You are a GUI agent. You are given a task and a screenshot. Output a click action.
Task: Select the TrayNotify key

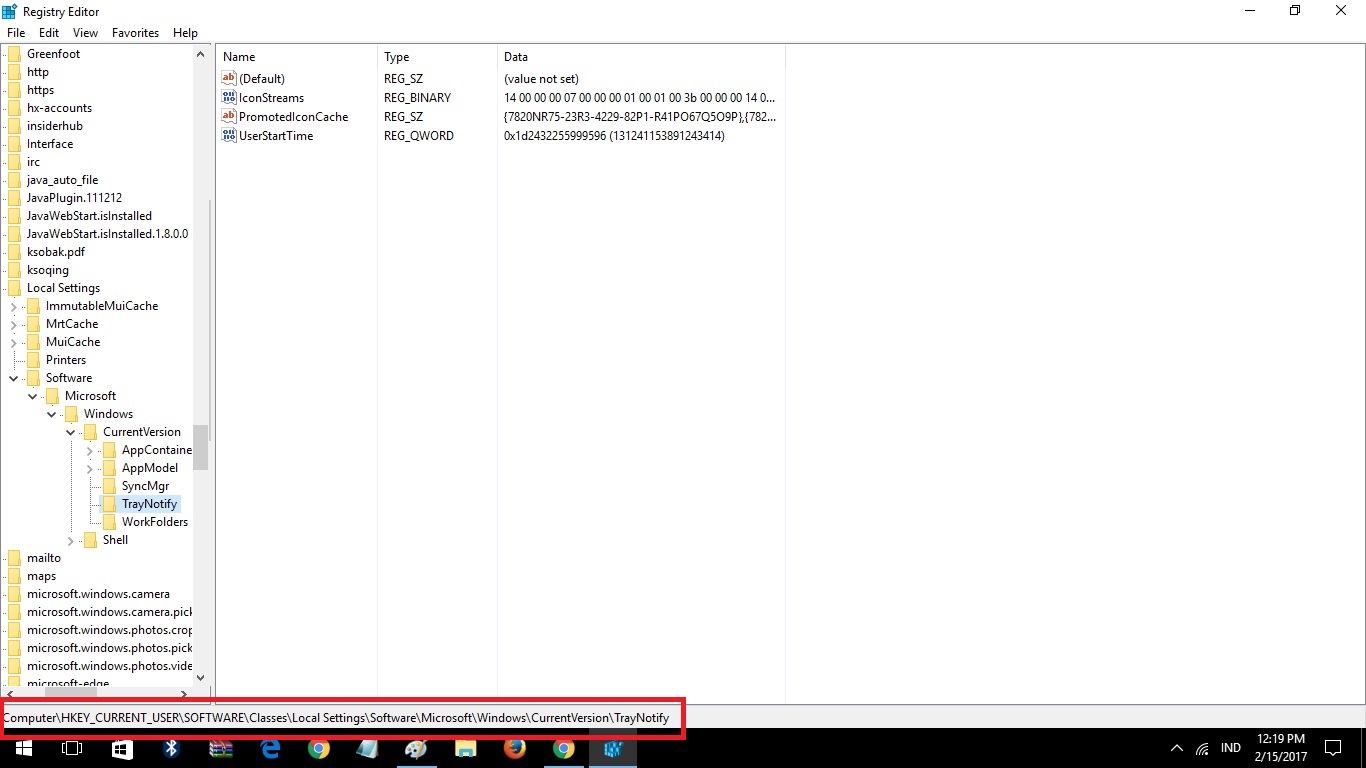pos(149,504)
